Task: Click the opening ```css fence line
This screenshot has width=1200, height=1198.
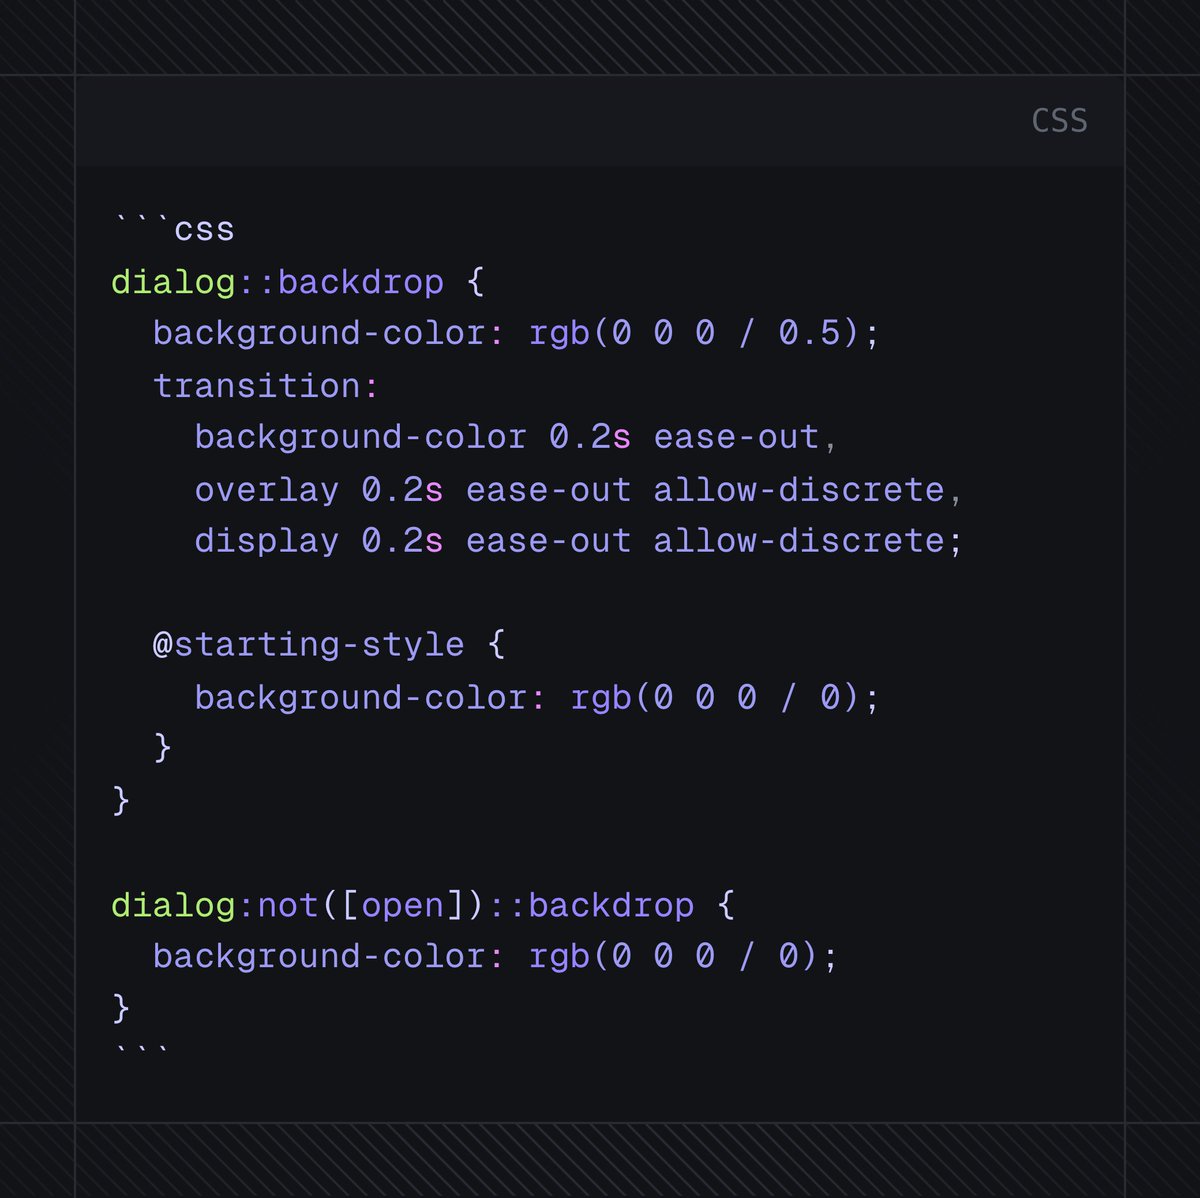Action: click(174, 229)
